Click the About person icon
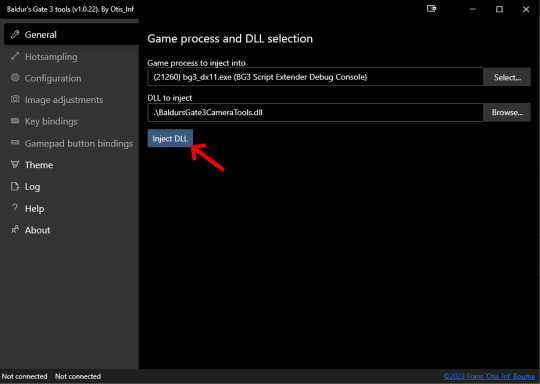The image size is (540, 384). pos(15,229)
